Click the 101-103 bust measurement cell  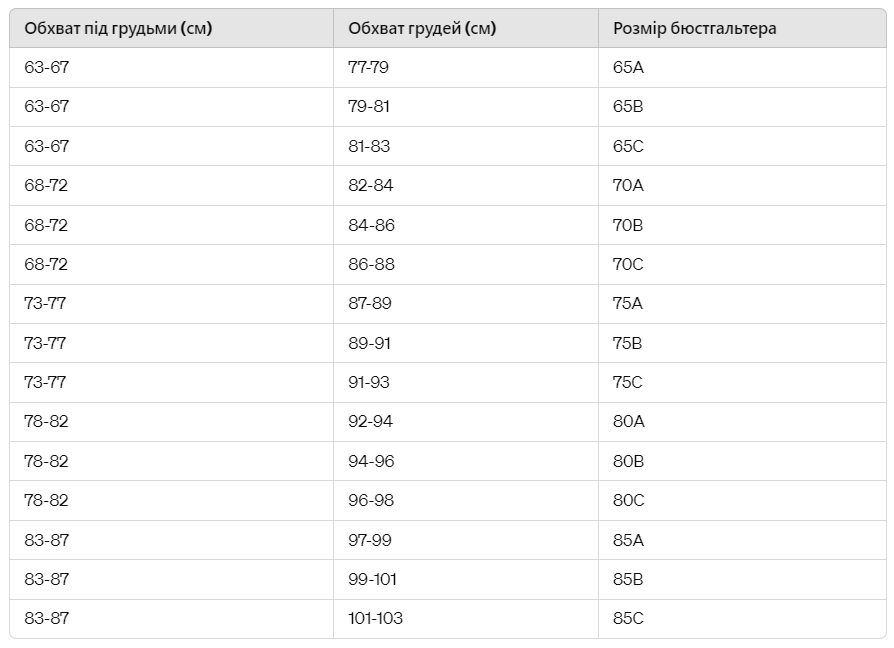coord(375,618)
